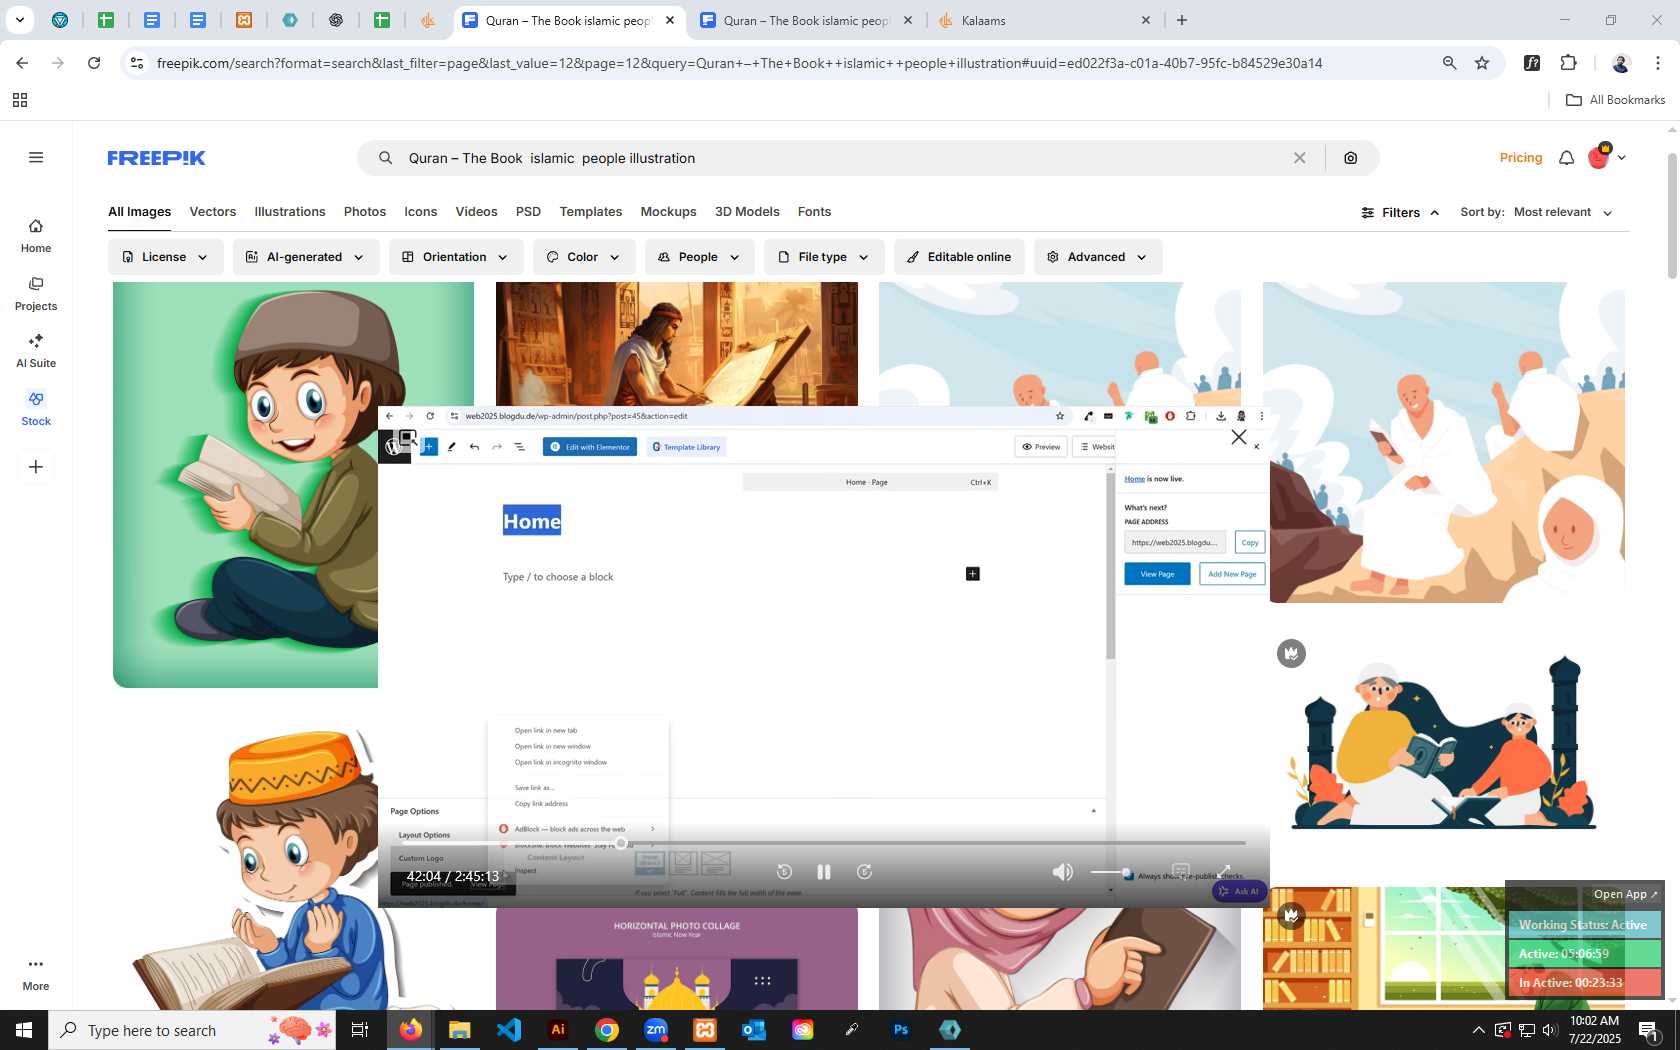The width and height of the screenshot is (1680, 1050).
Task: Open the notifications bell
Action: point(1567,158)
